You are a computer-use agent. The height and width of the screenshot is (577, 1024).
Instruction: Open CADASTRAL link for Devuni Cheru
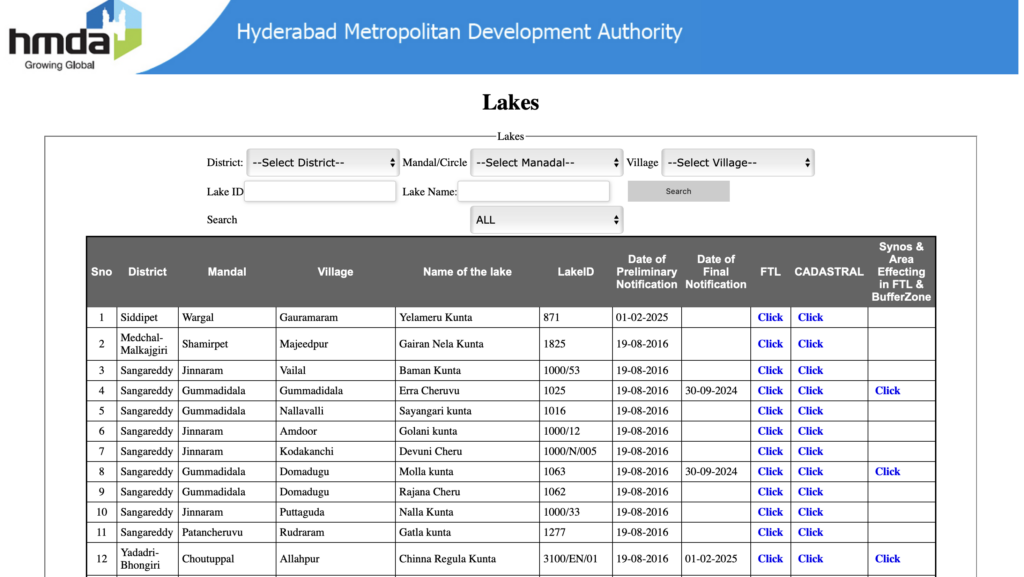click(810, 451)
